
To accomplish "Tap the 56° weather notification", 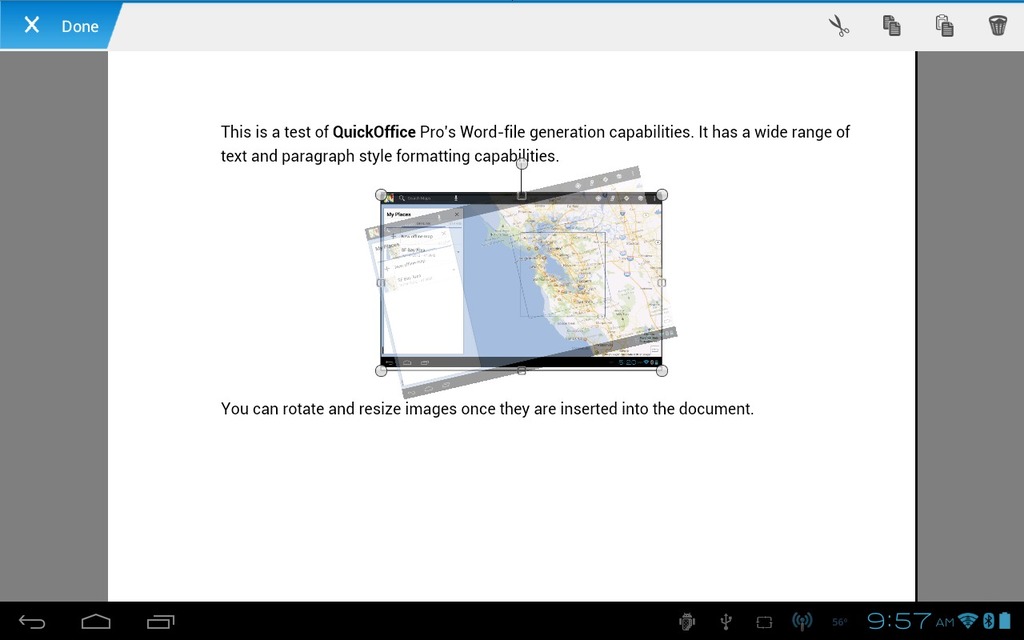I will [x=840, y=622].
